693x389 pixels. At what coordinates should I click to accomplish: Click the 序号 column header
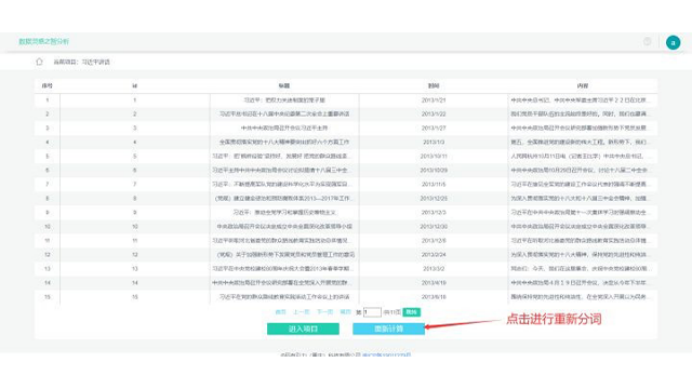pyautogui.click(x=47, y=86)
